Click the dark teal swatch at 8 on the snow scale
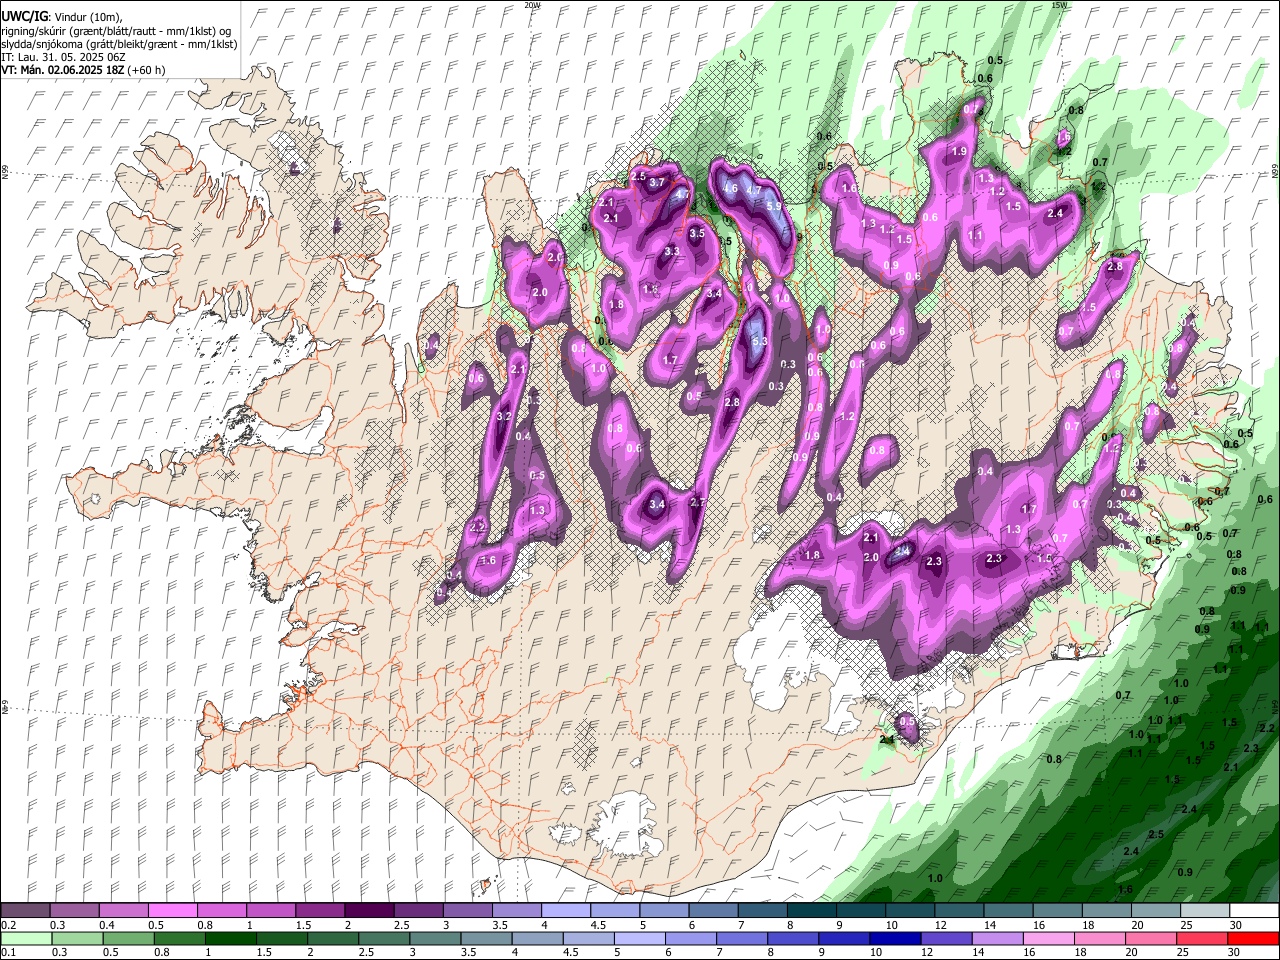Image resolution: width=1280 pixels, height=960 pixels. coord(810,911)
